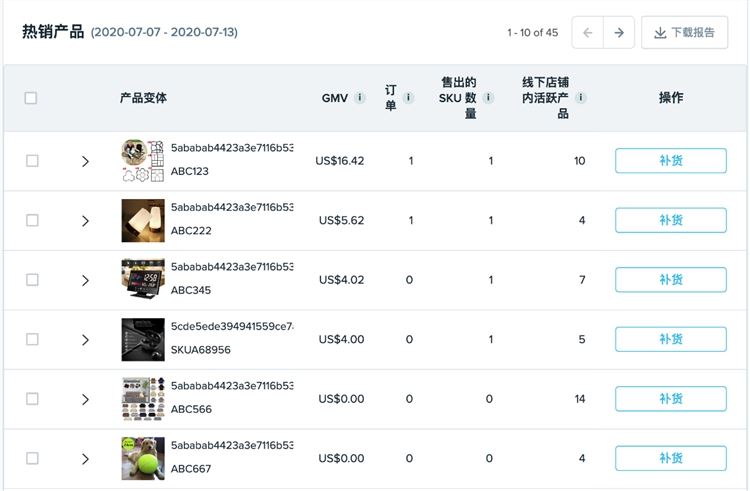Check the box for product ABC123
The image size is (750, 491).
[x=32, y=161]
